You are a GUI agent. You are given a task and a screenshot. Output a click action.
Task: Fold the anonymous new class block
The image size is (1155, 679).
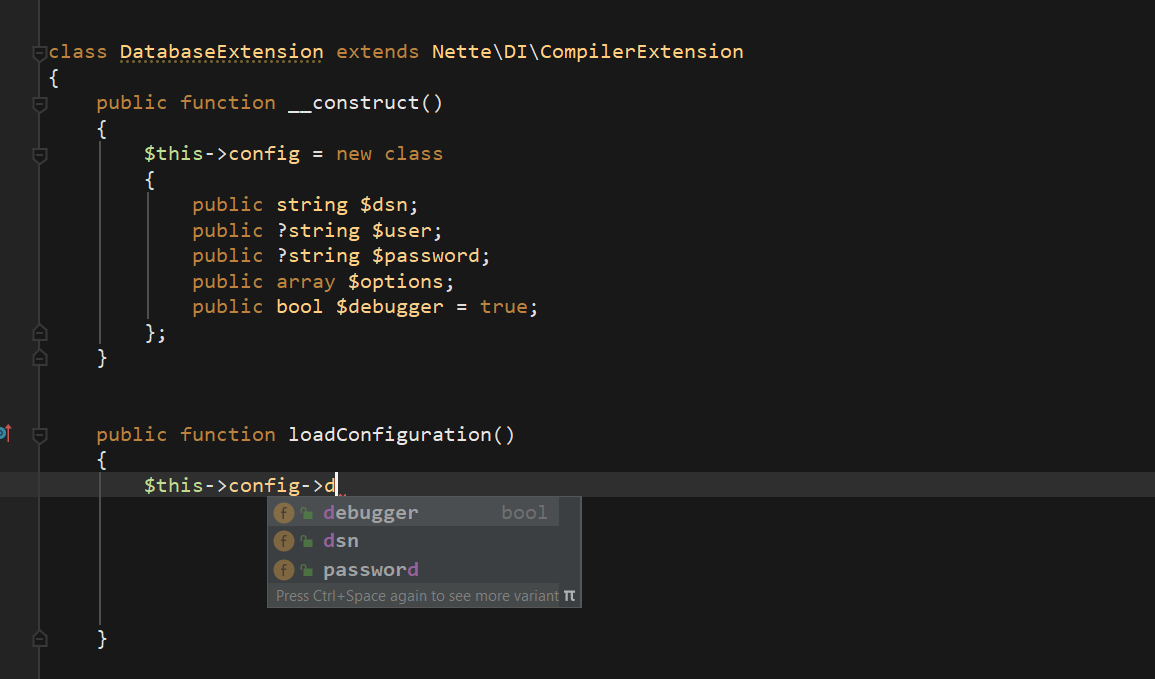coord(40,155)
